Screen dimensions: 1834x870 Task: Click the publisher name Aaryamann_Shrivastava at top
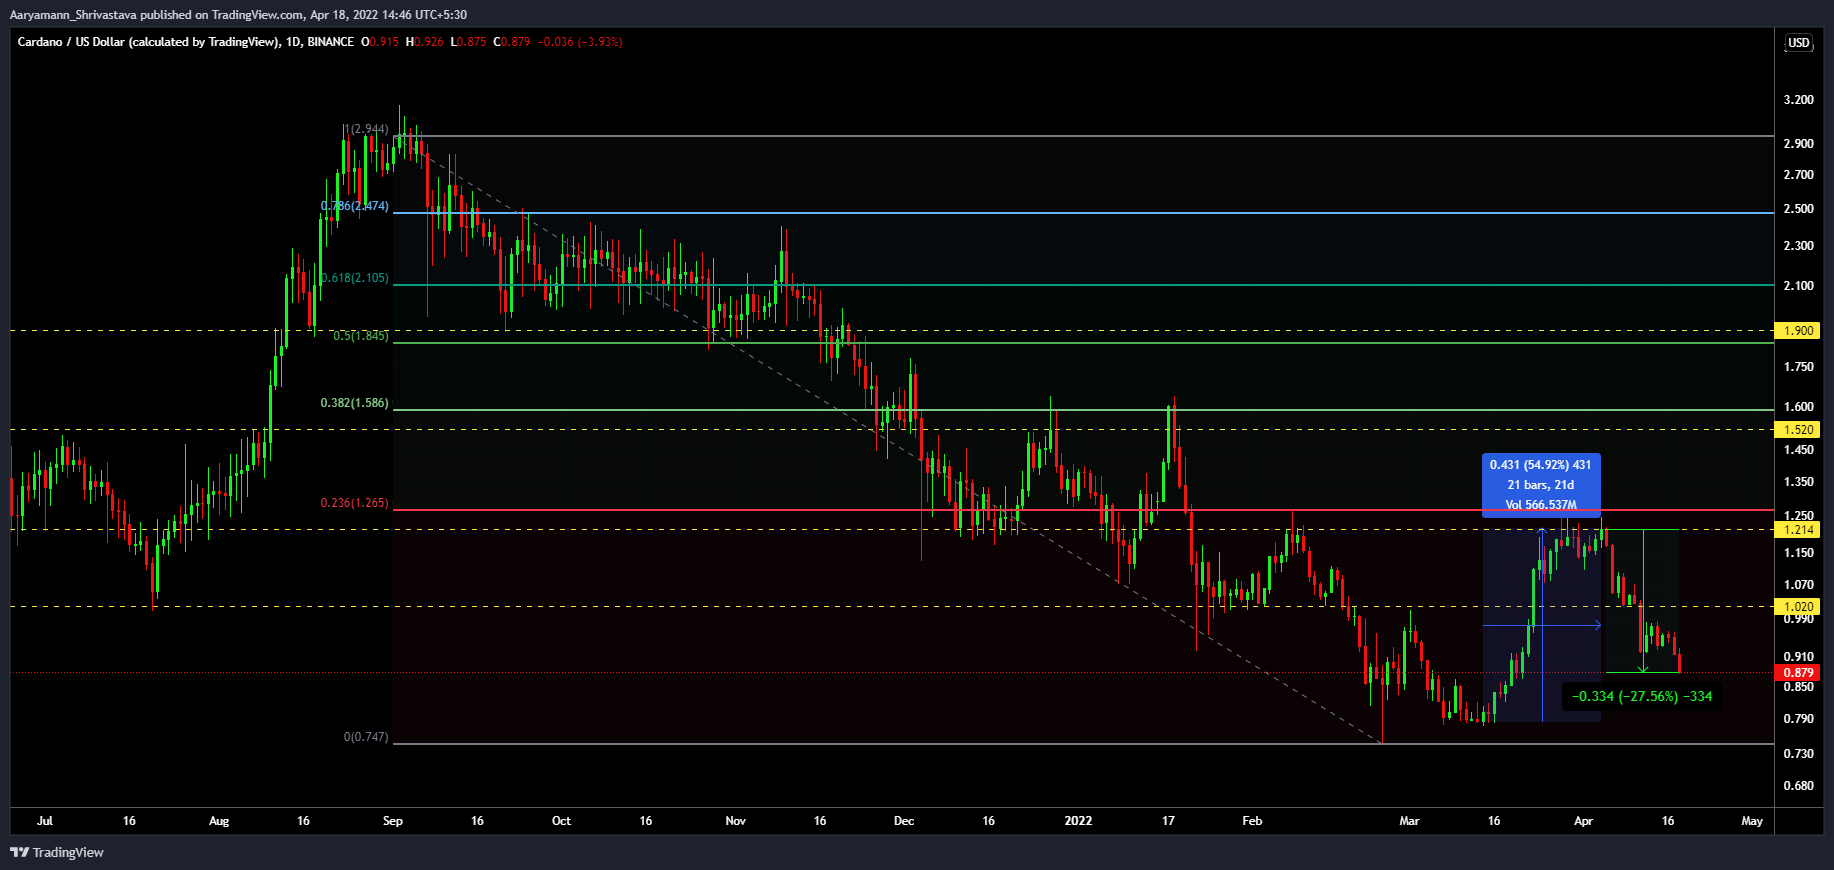click(x=72, y=15)
